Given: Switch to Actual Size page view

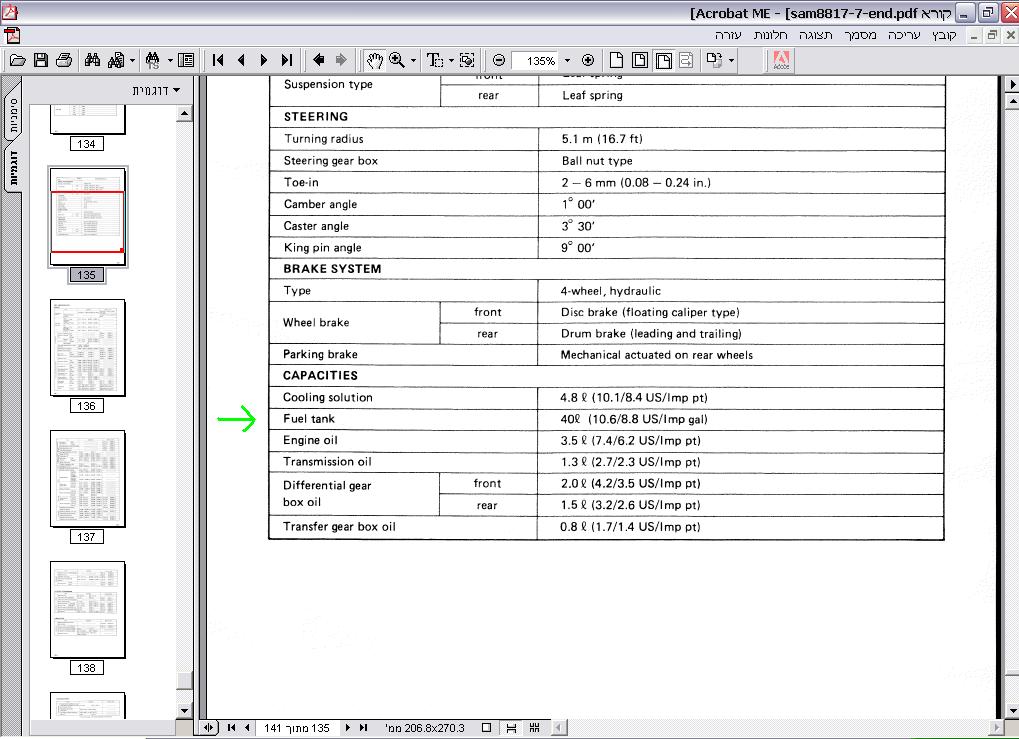Looking at the screenshot, I should [617, 61].
